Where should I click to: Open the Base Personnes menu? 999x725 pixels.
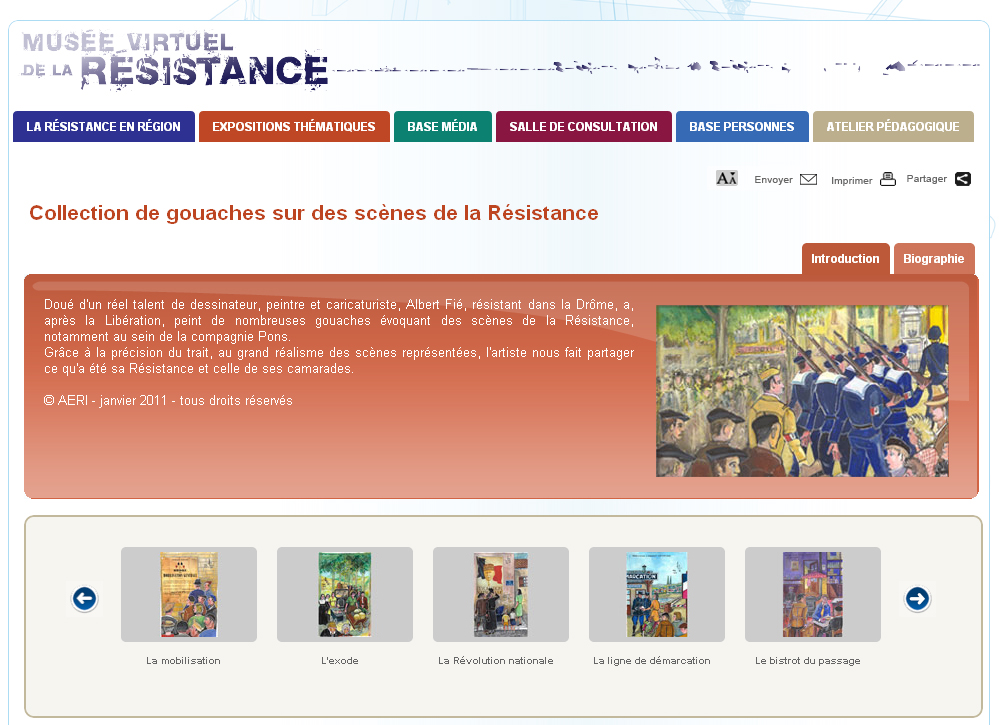742,126
